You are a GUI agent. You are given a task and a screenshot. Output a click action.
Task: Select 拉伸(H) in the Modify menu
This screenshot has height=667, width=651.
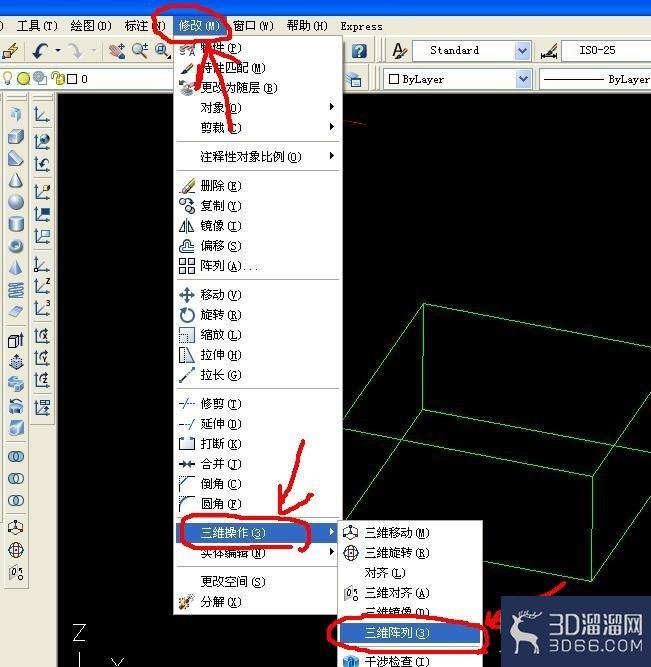(x=259, y=355)
